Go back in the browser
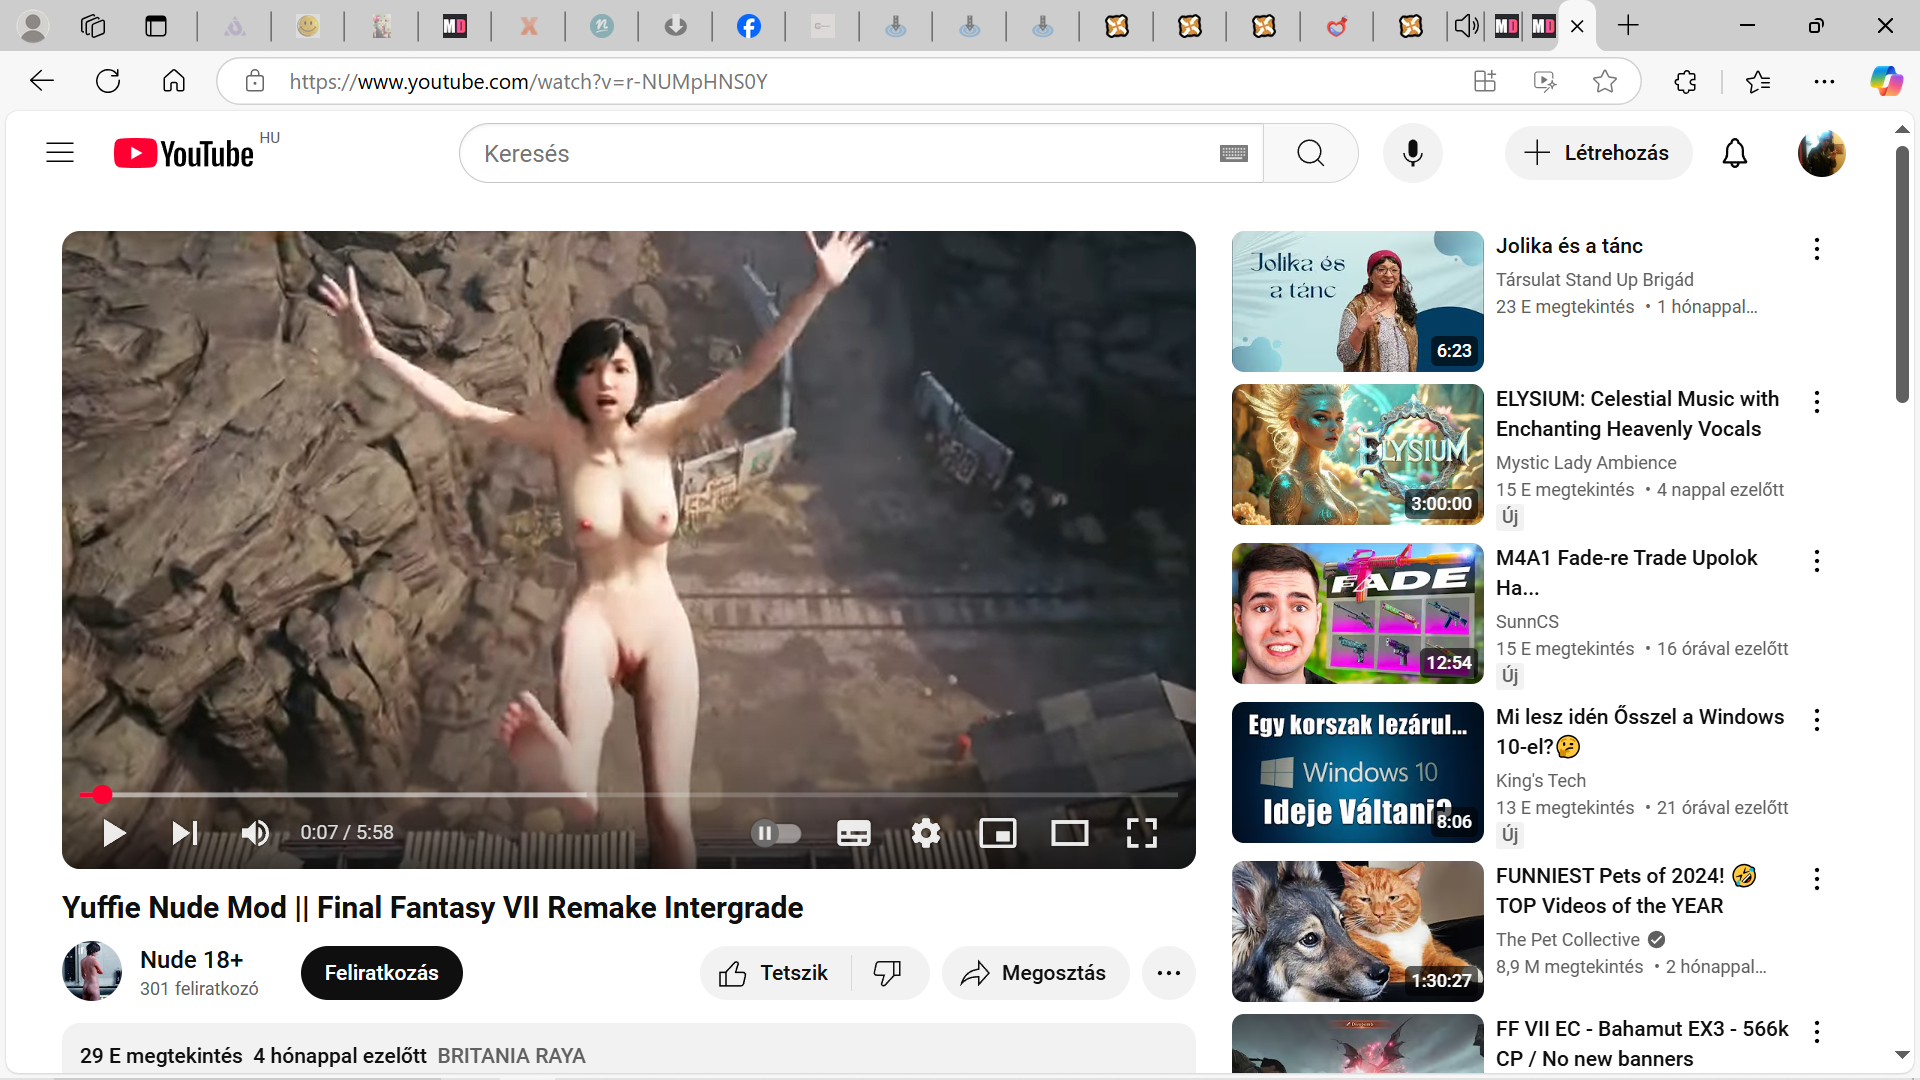 pos(42,81)
